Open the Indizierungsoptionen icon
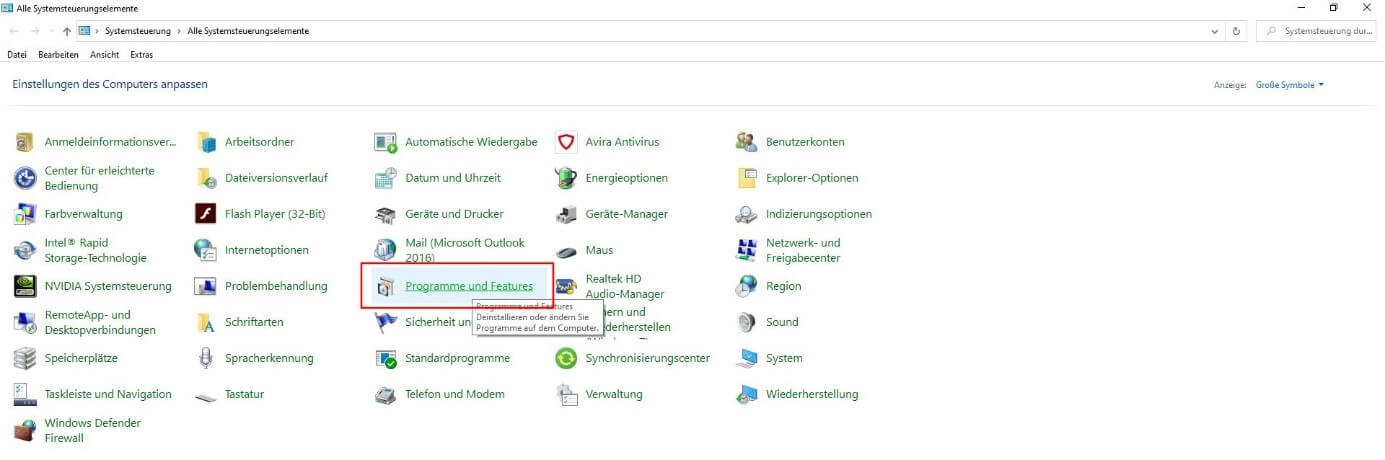 (747, 214)
